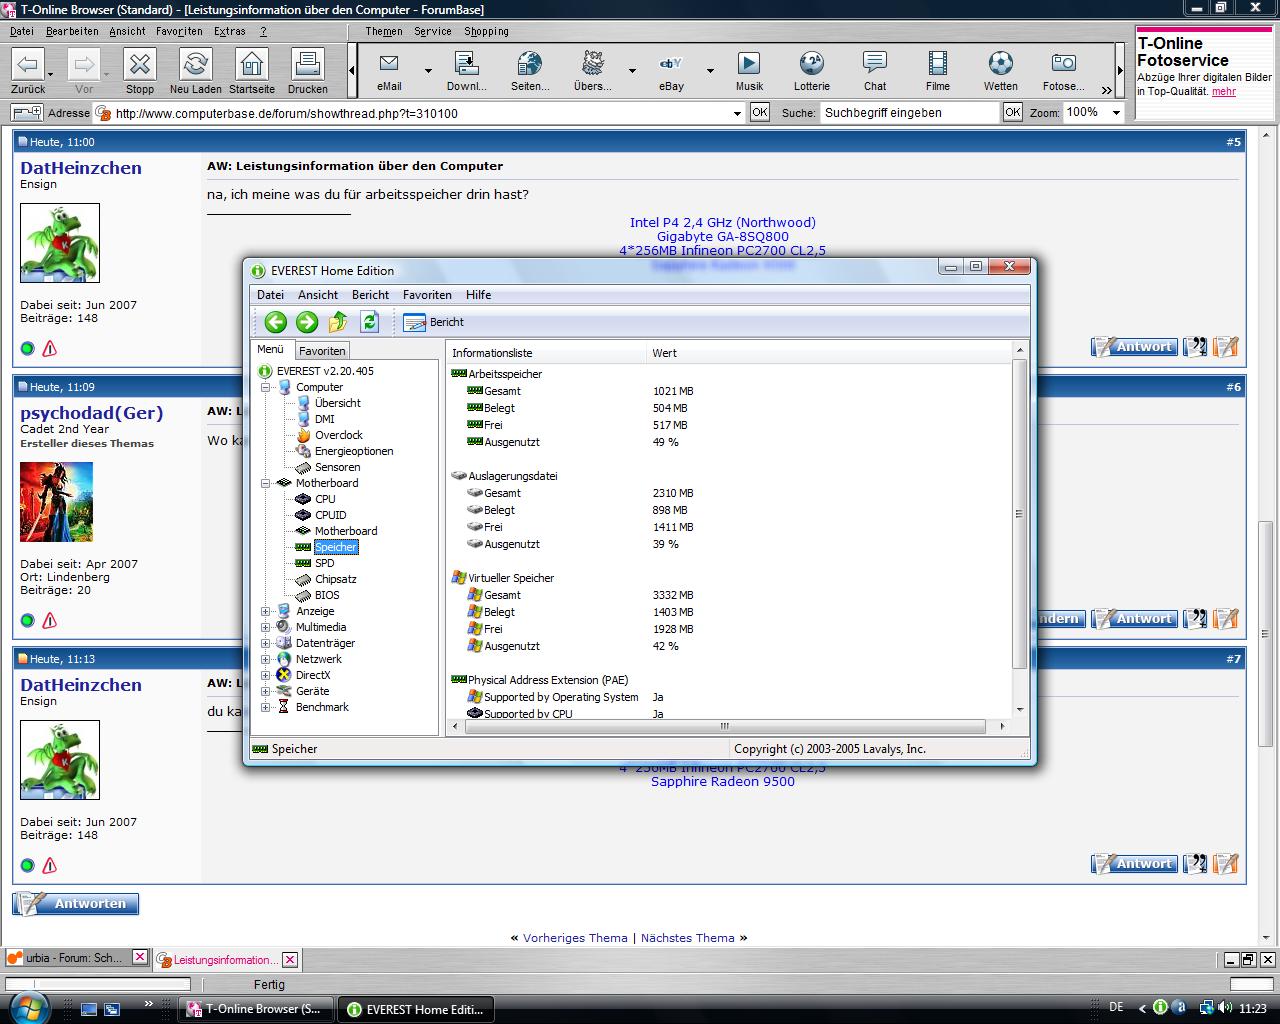Open the EVEREST Hilfe menu
This screenshot has height=1024, width=1280.
(x=478, y=295)
